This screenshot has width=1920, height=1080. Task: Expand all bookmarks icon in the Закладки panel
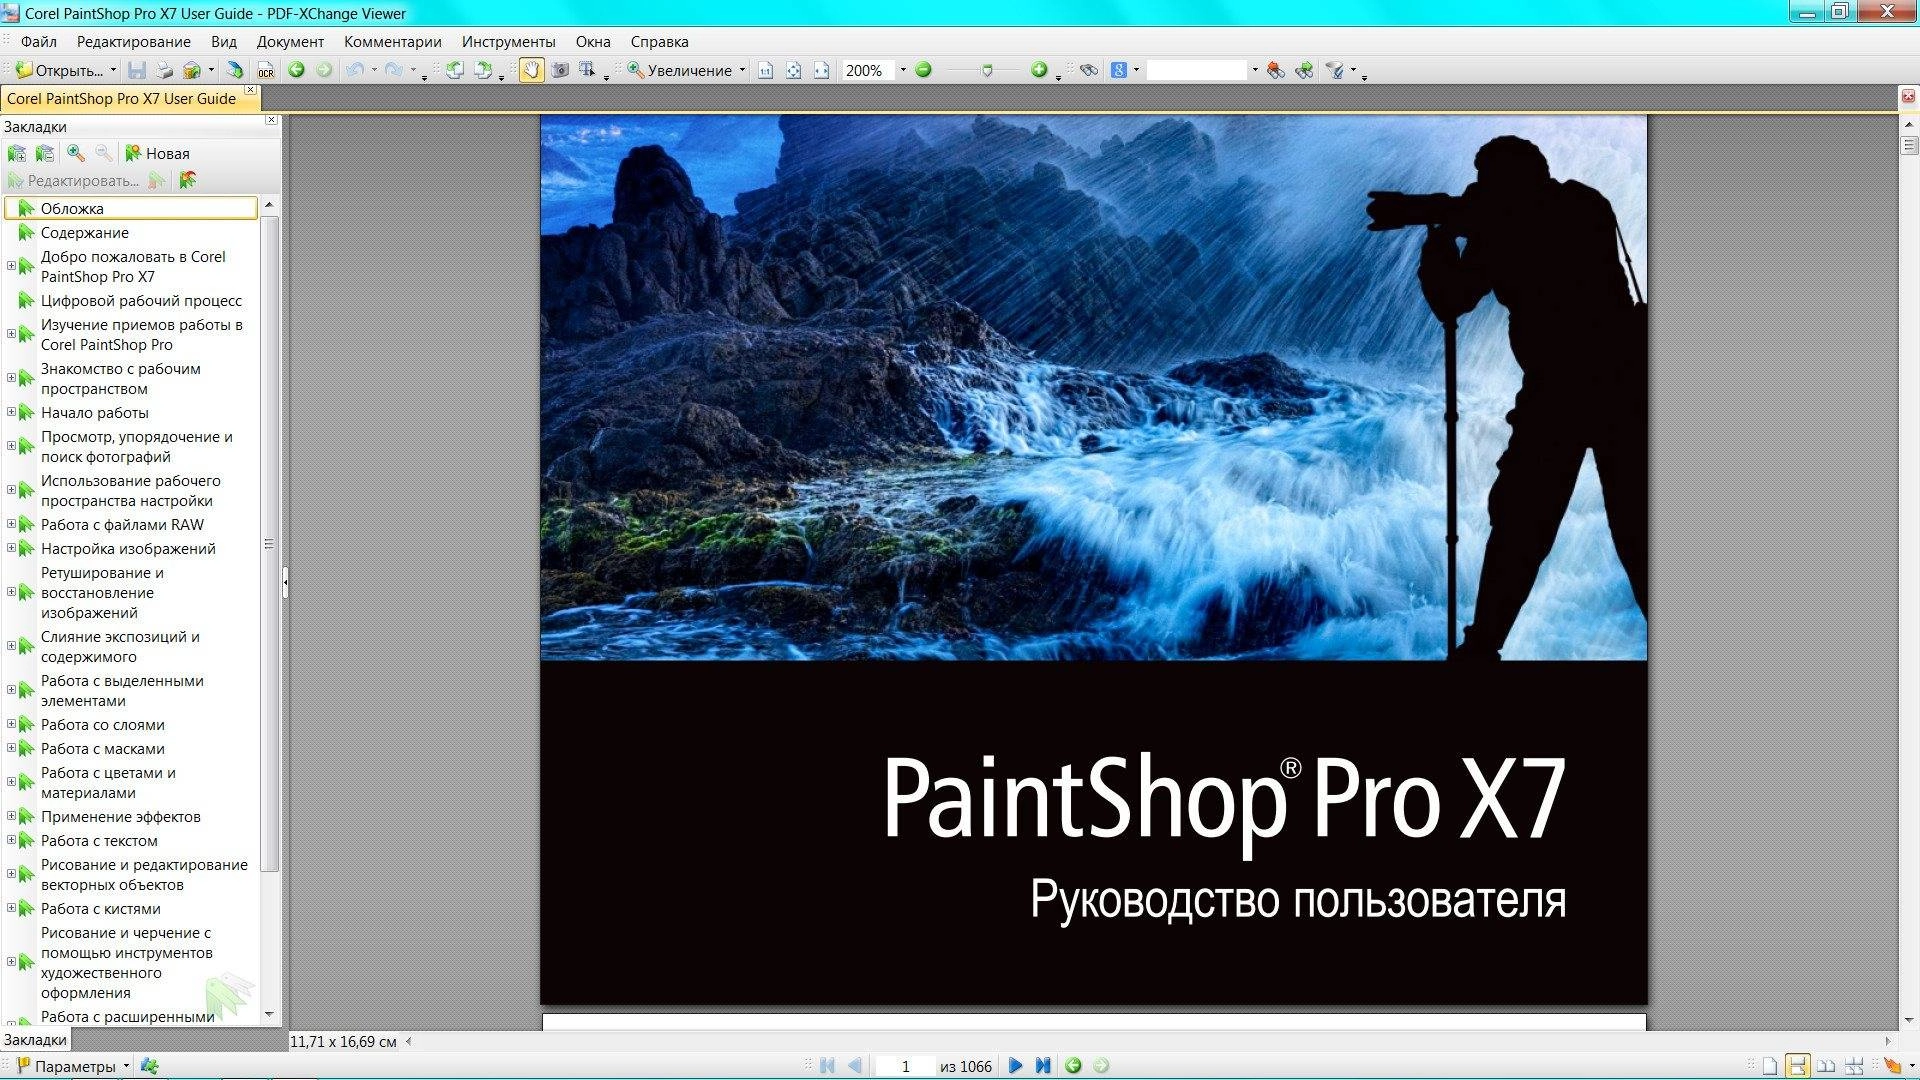[x=17, y=153]
